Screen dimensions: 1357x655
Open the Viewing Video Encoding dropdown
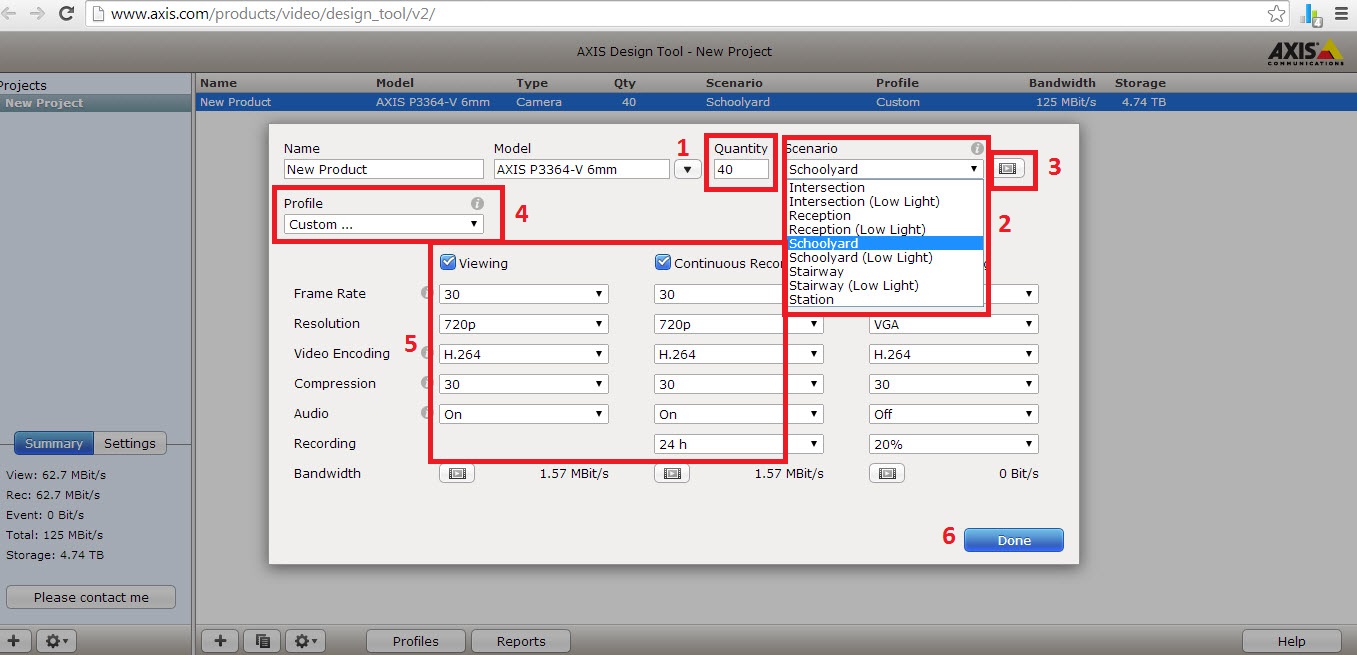(x=524, y=354)
